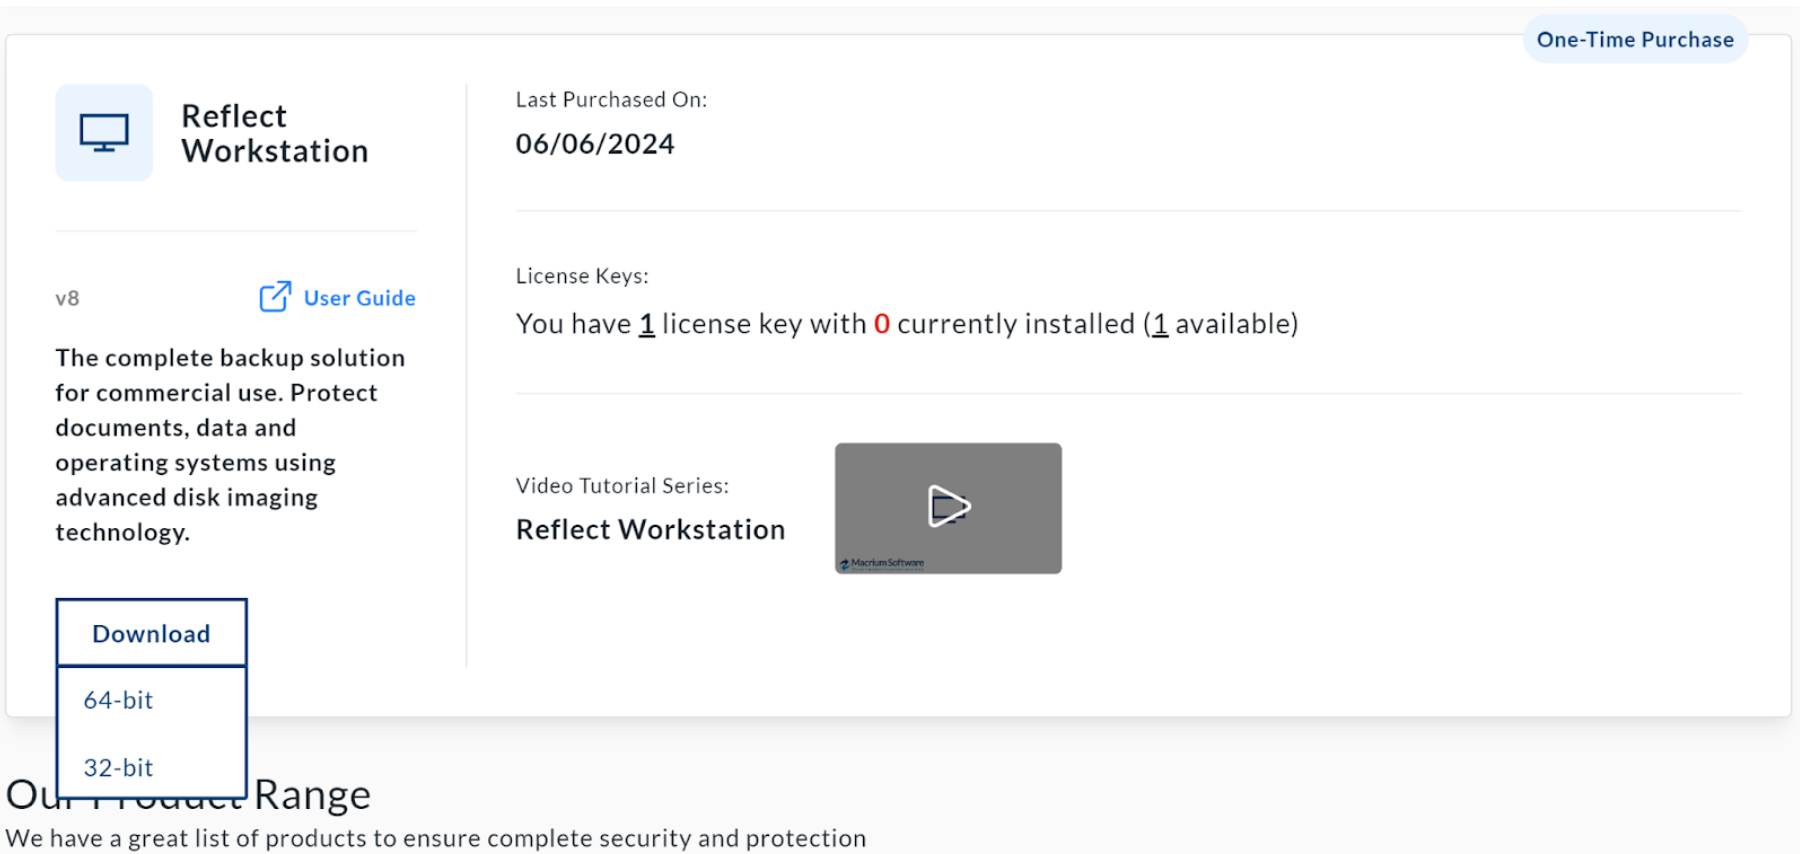The height and width of the screenshot is (854, 1800).
Task: Click the Last Purchased On label
Action: click(x=611, y=100)
